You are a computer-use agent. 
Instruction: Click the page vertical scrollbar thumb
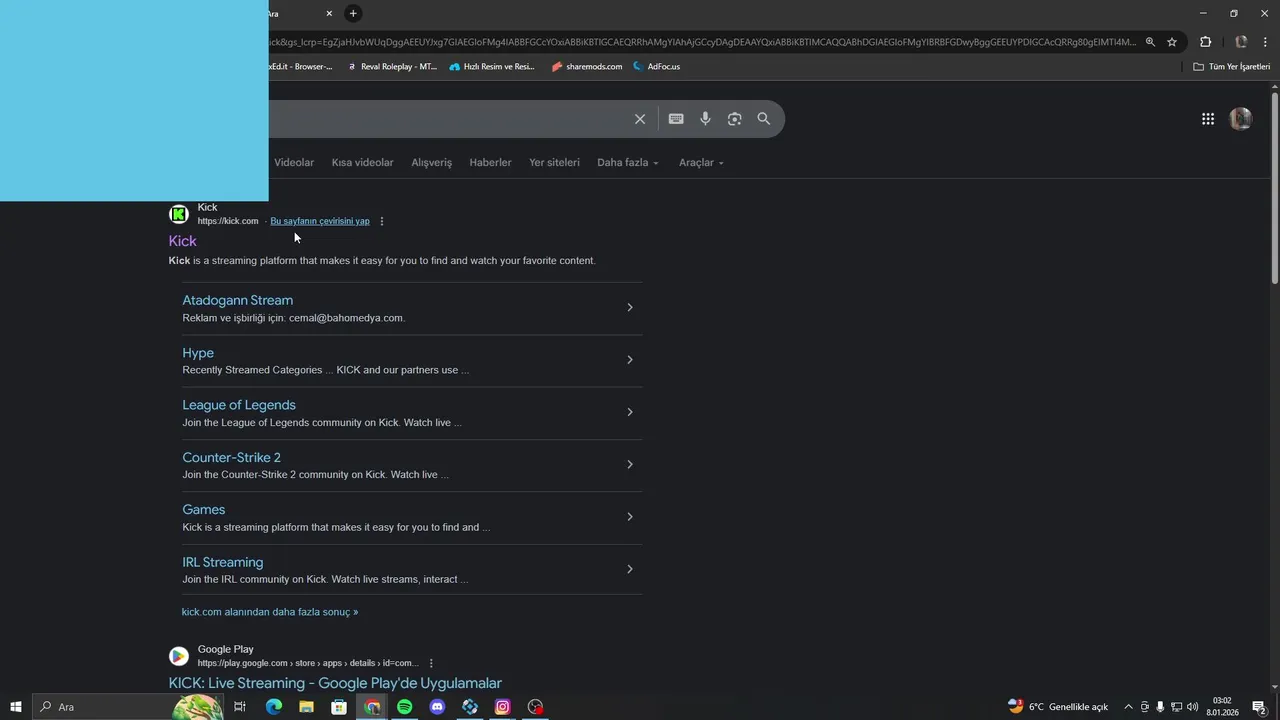click(1275, 187)
